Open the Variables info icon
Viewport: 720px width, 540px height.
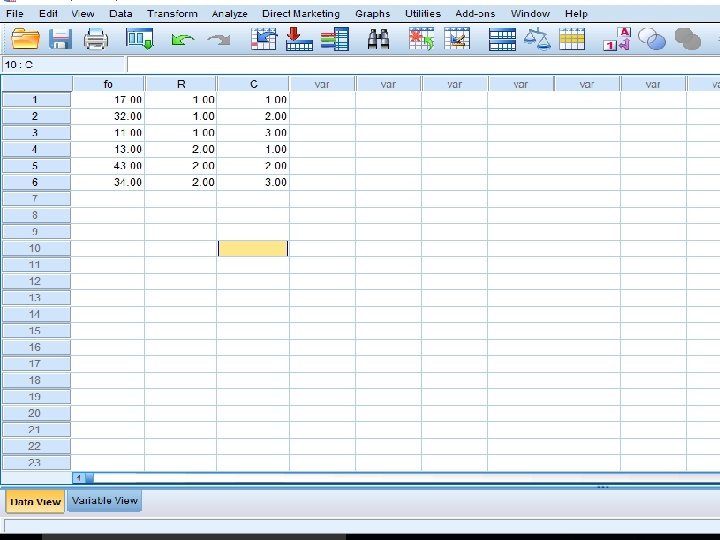(x=335, y=39)
